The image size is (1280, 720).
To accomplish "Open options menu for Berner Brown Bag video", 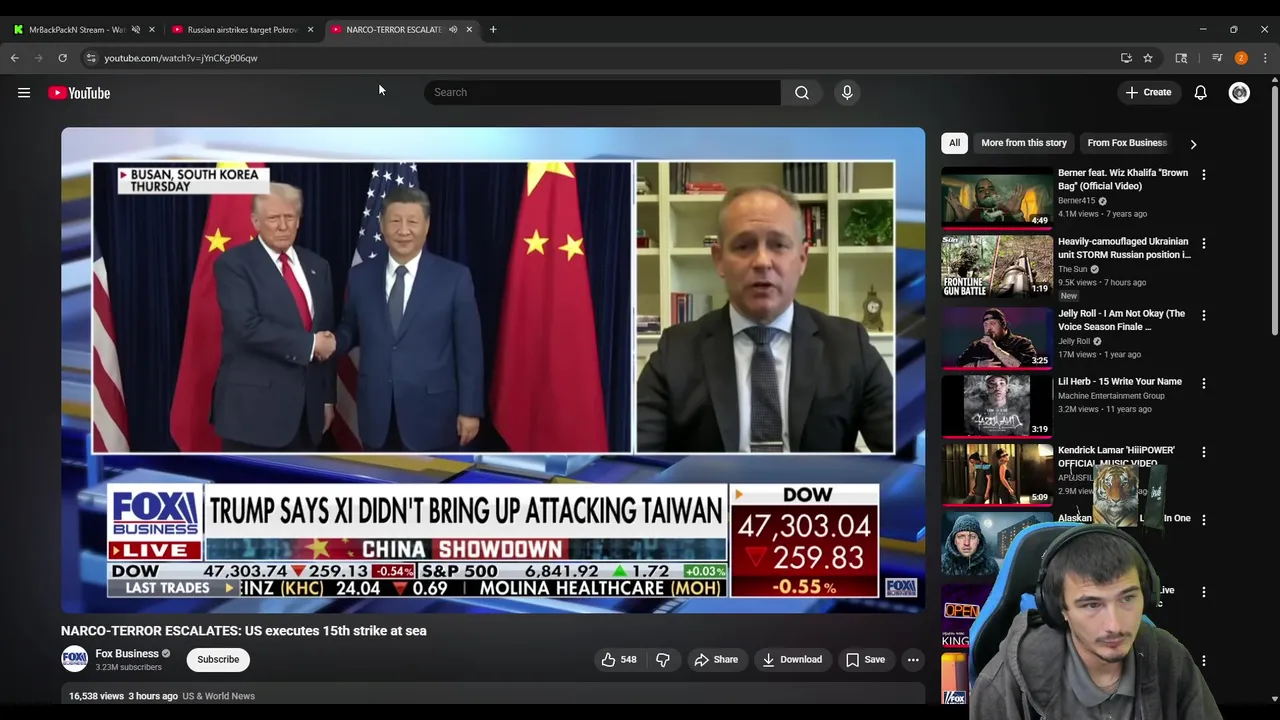I will tap(1204, 175).
